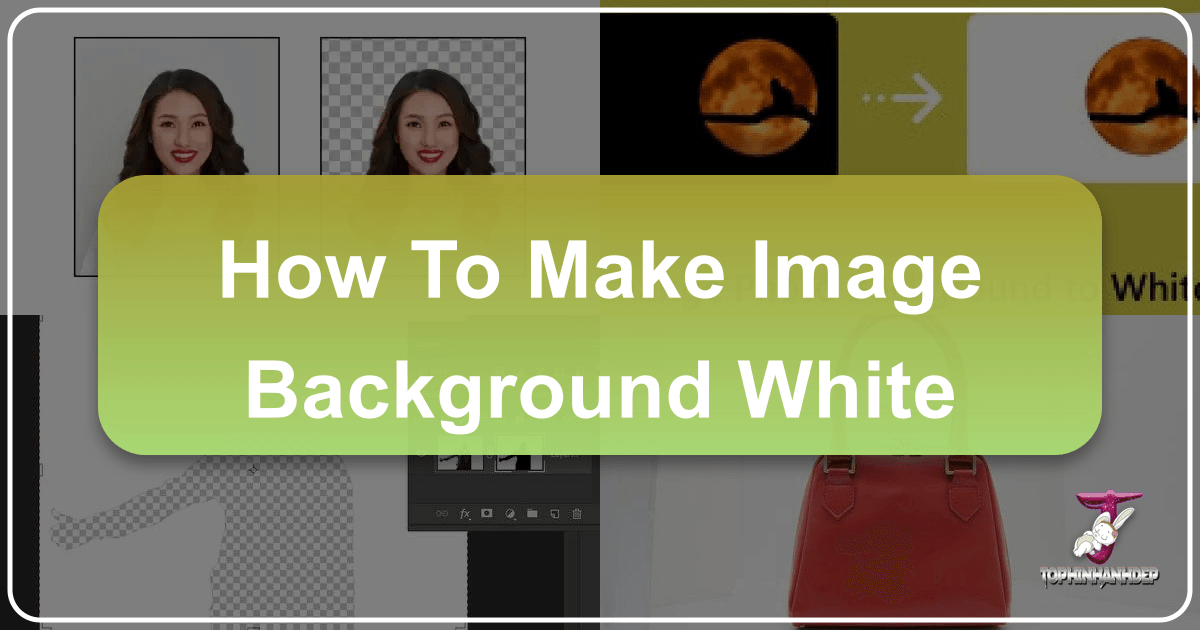Select the link layers chain icon

pos(440,513)
